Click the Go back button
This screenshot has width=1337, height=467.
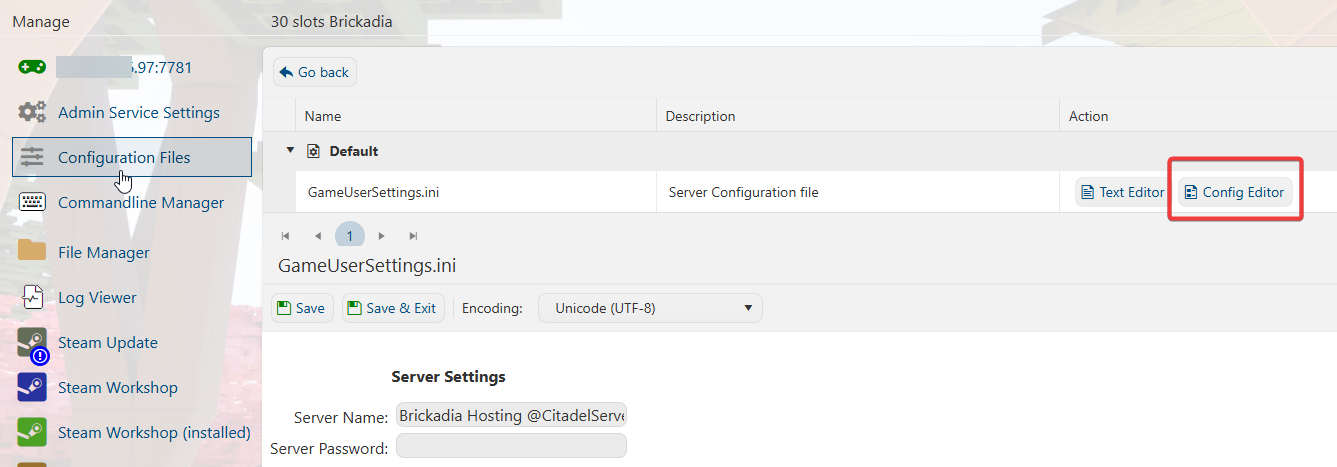click(315, 72)
